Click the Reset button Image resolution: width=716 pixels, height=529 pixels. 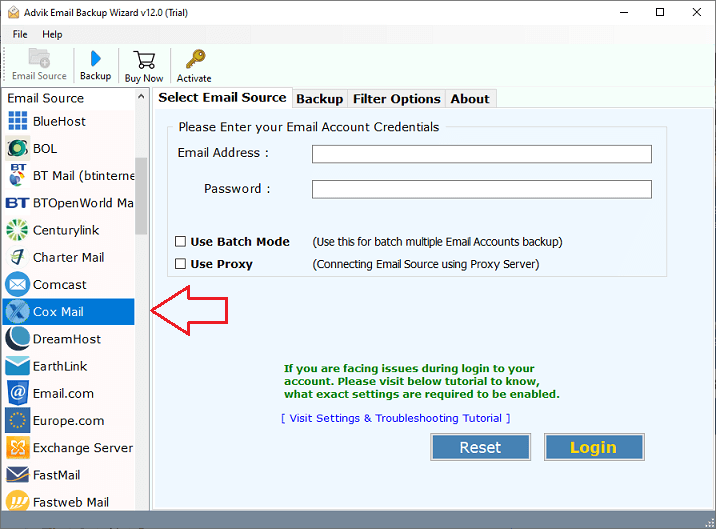point(480,447)
